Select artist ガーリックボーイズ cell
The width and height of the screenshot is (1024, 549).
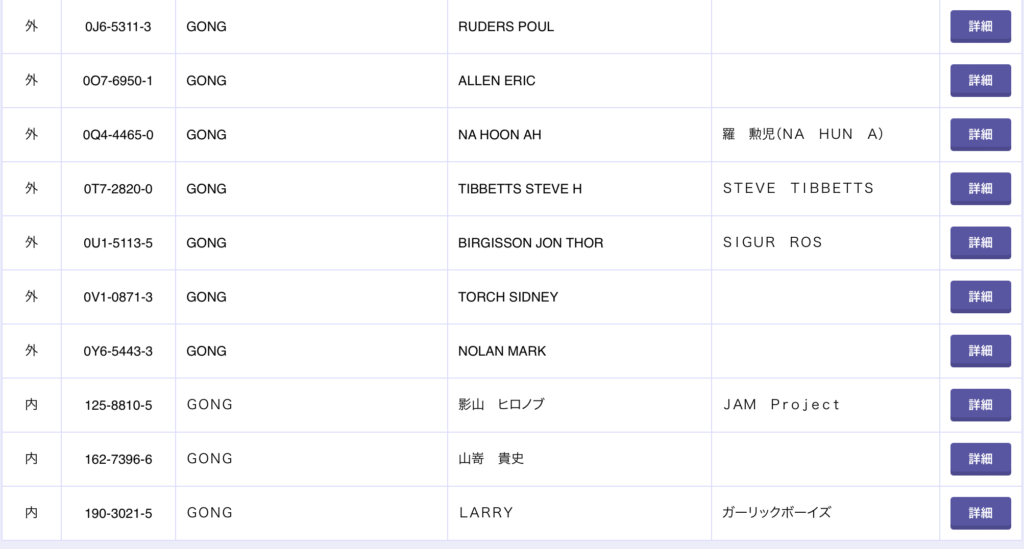776,513
